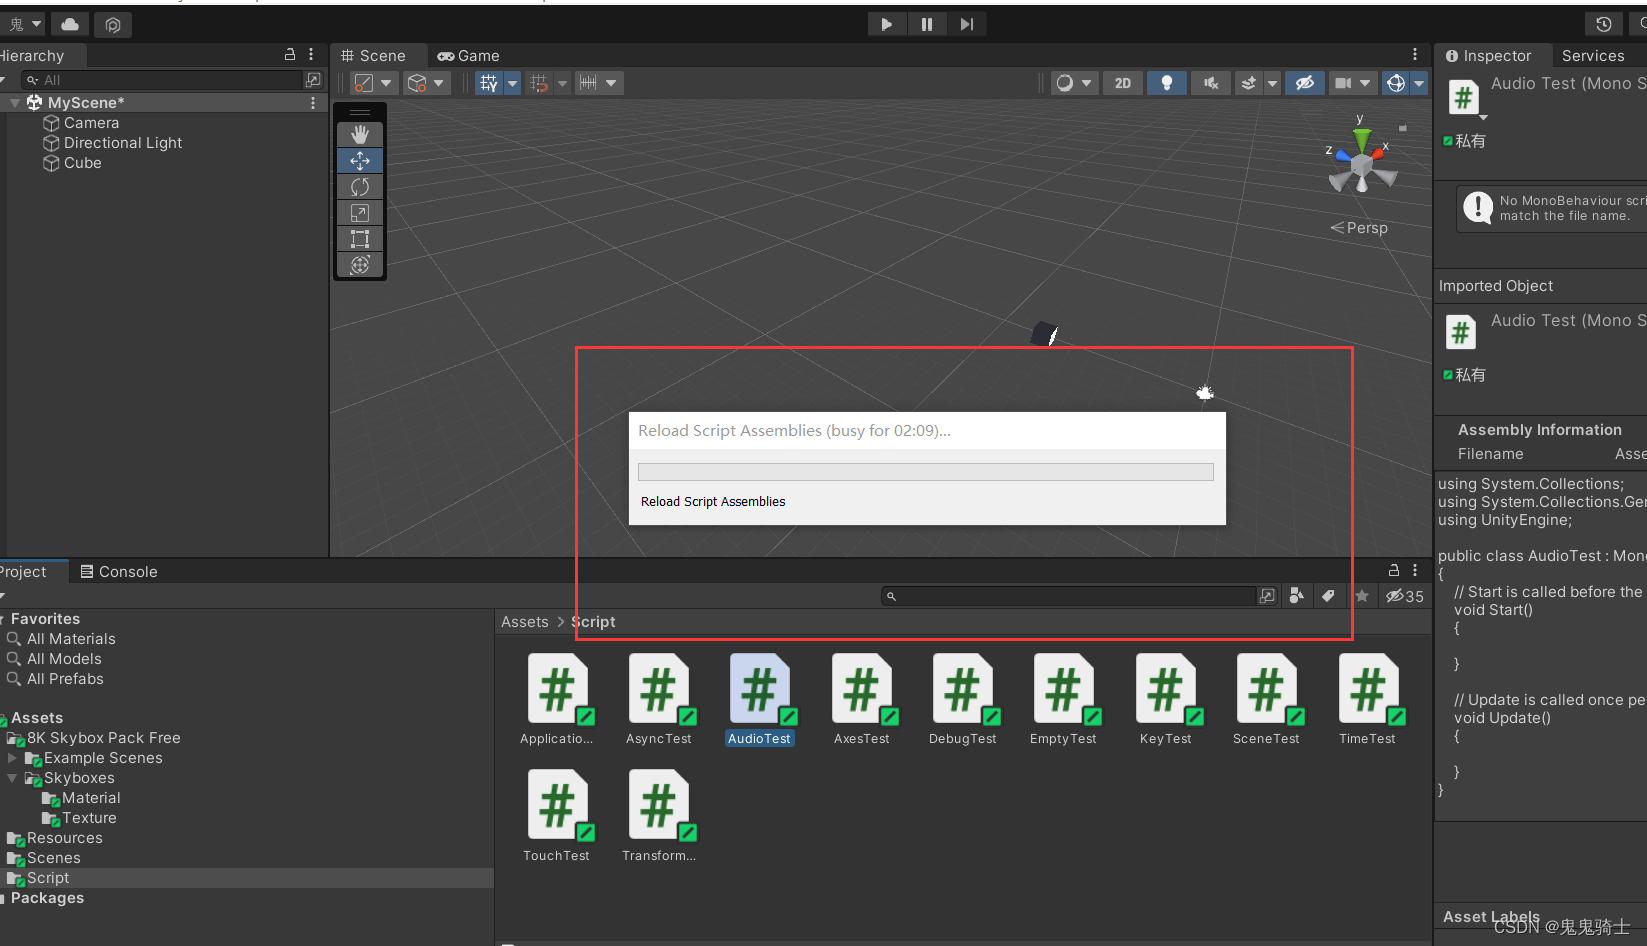This screenshot has width=1647, height=946.
Task: Select the Hand tool in the scene toolbar
Action: click(360, 133)
